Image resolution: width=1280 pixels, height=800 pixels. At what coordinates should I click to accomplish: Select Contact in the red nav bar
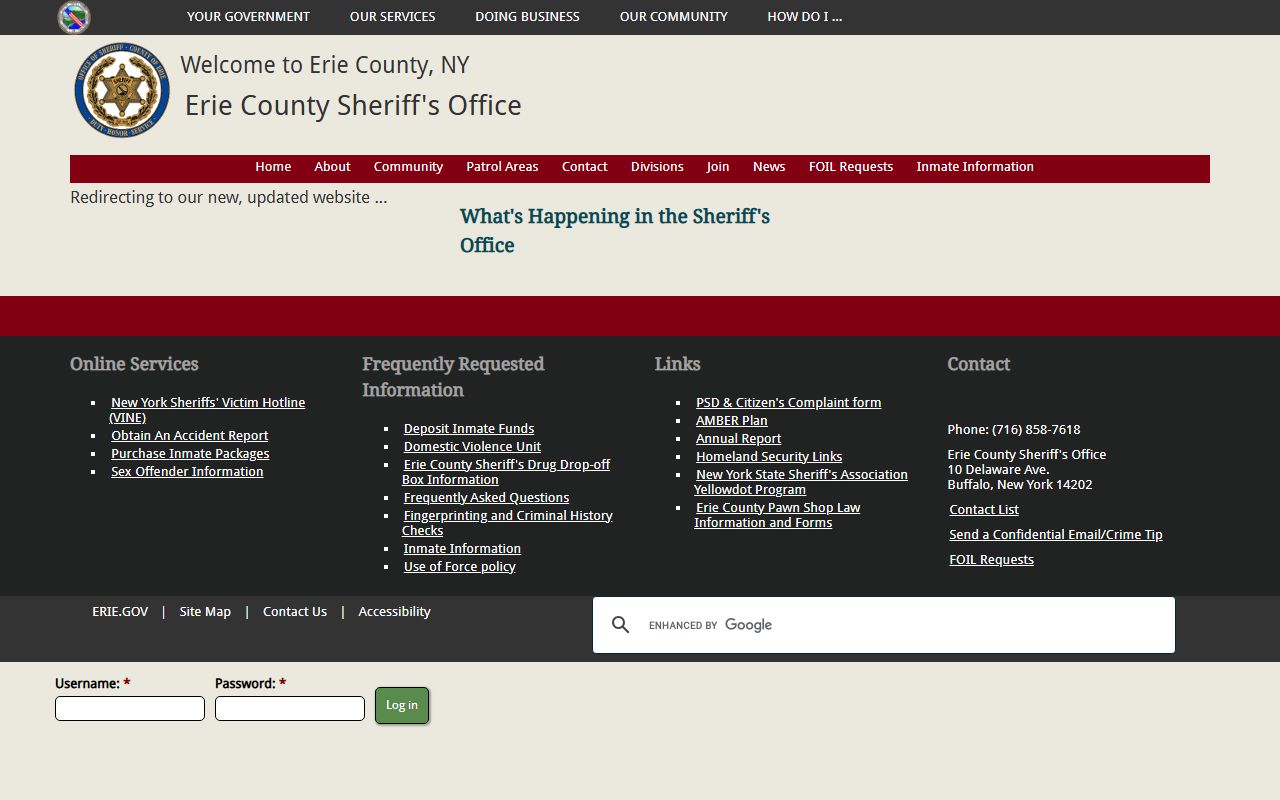click(584, 167)
